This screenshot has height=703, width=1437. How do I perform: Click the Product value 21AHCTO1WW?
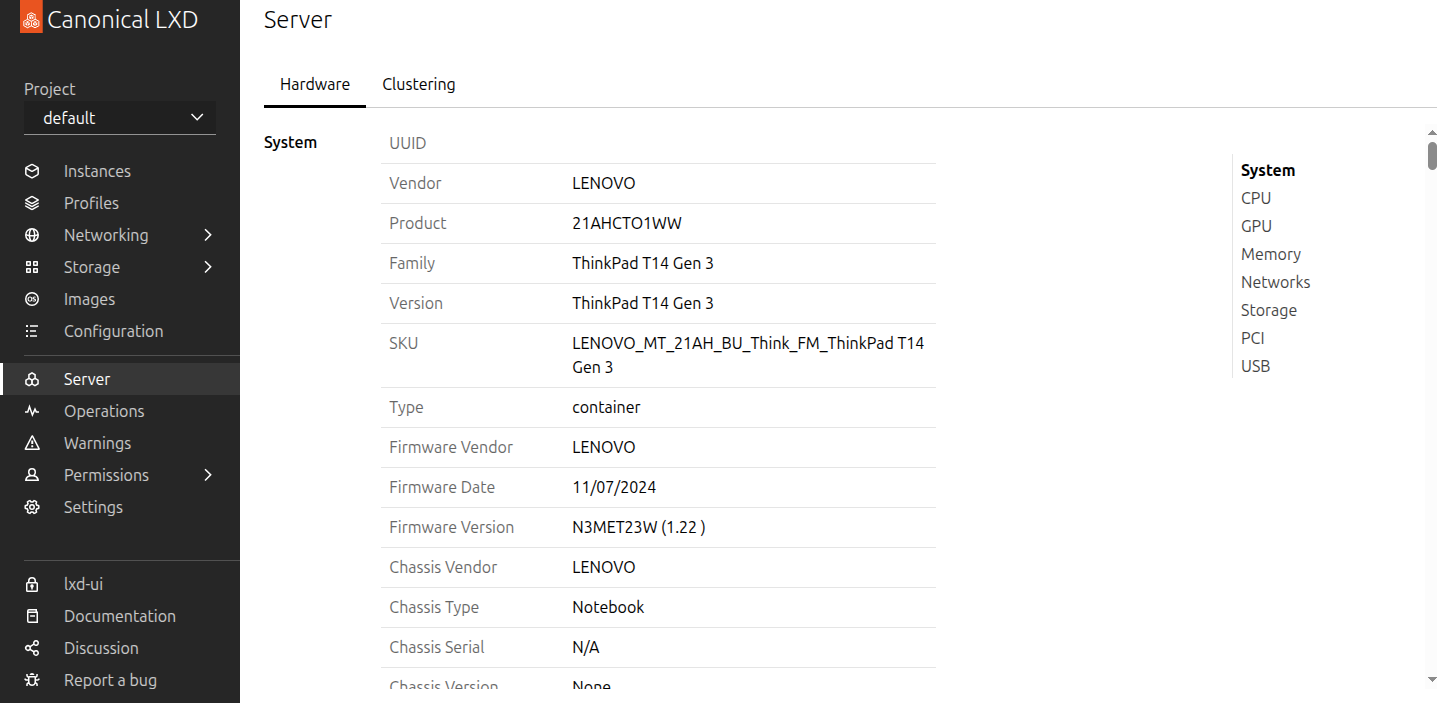627,223
